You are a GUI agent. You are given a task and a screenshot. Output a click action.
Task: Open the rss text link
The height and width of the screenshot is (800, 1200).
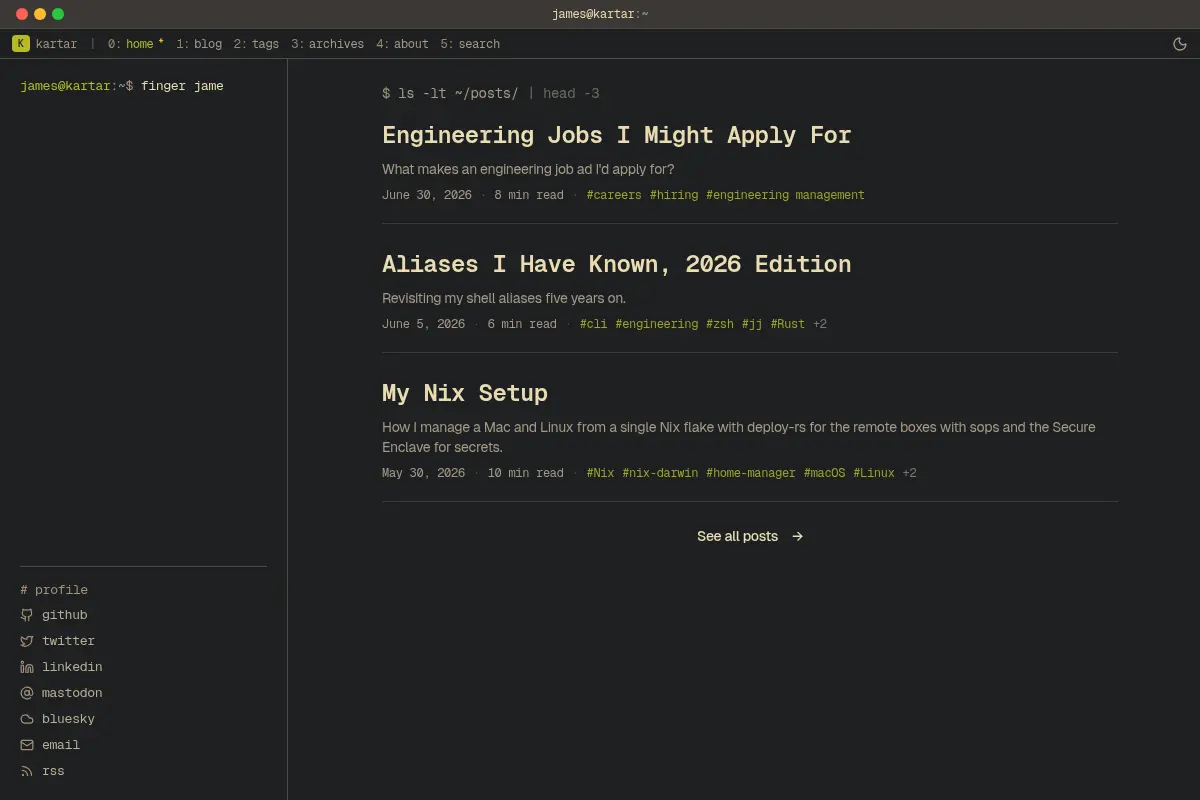[x=53, y=771]
